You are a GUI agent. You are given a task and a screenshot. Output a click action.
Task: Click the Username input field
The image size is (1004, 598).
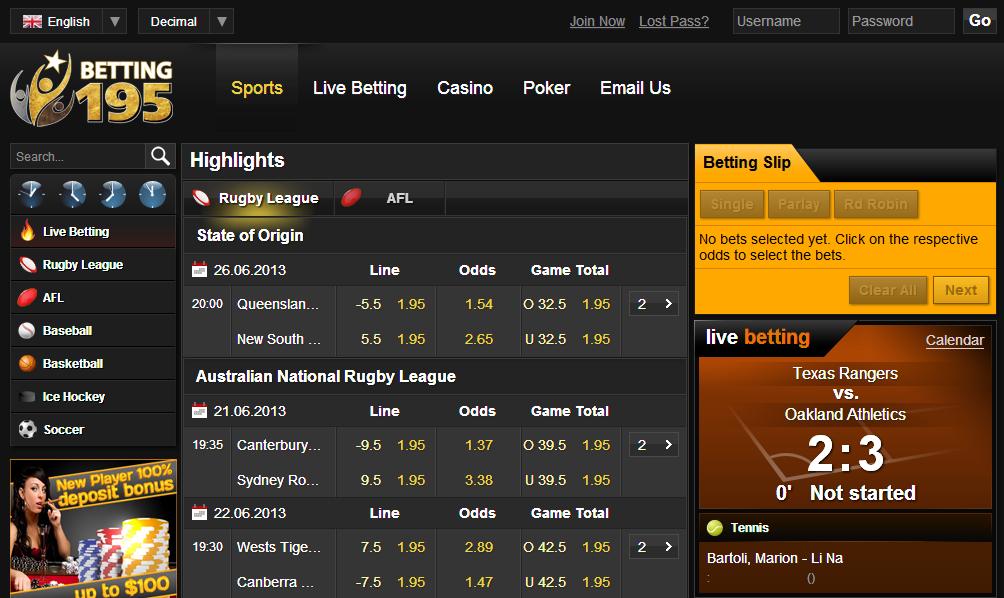pyautogui.click(x=786, y=20)
